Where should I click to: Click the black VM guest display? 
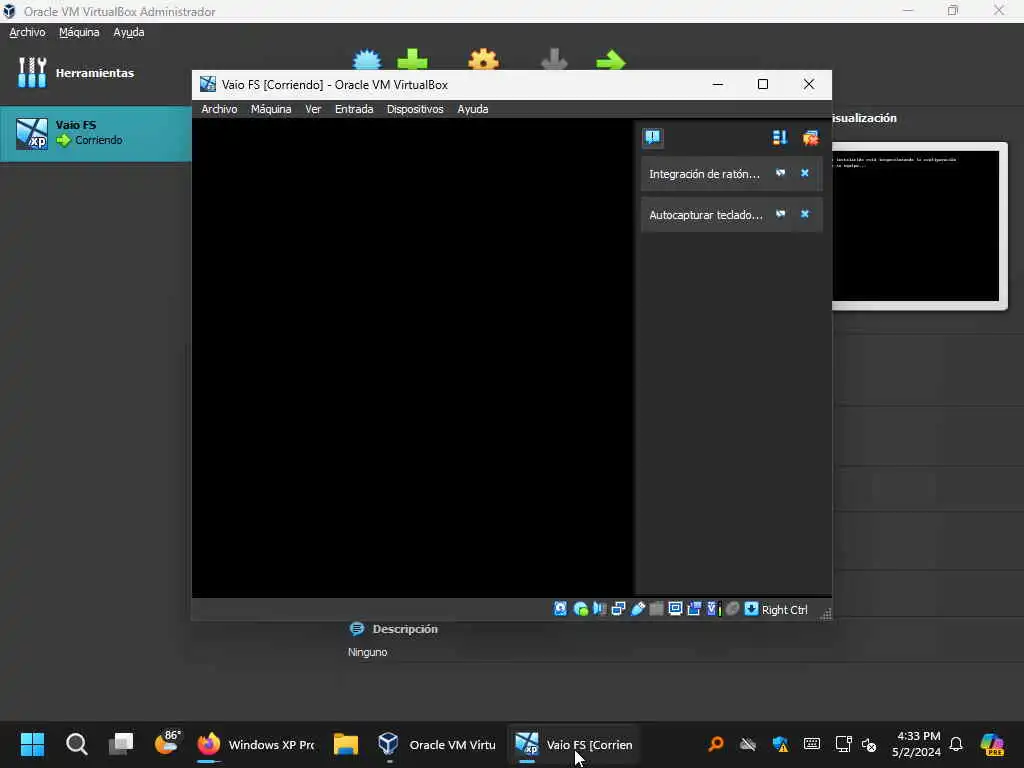(413, 358)
